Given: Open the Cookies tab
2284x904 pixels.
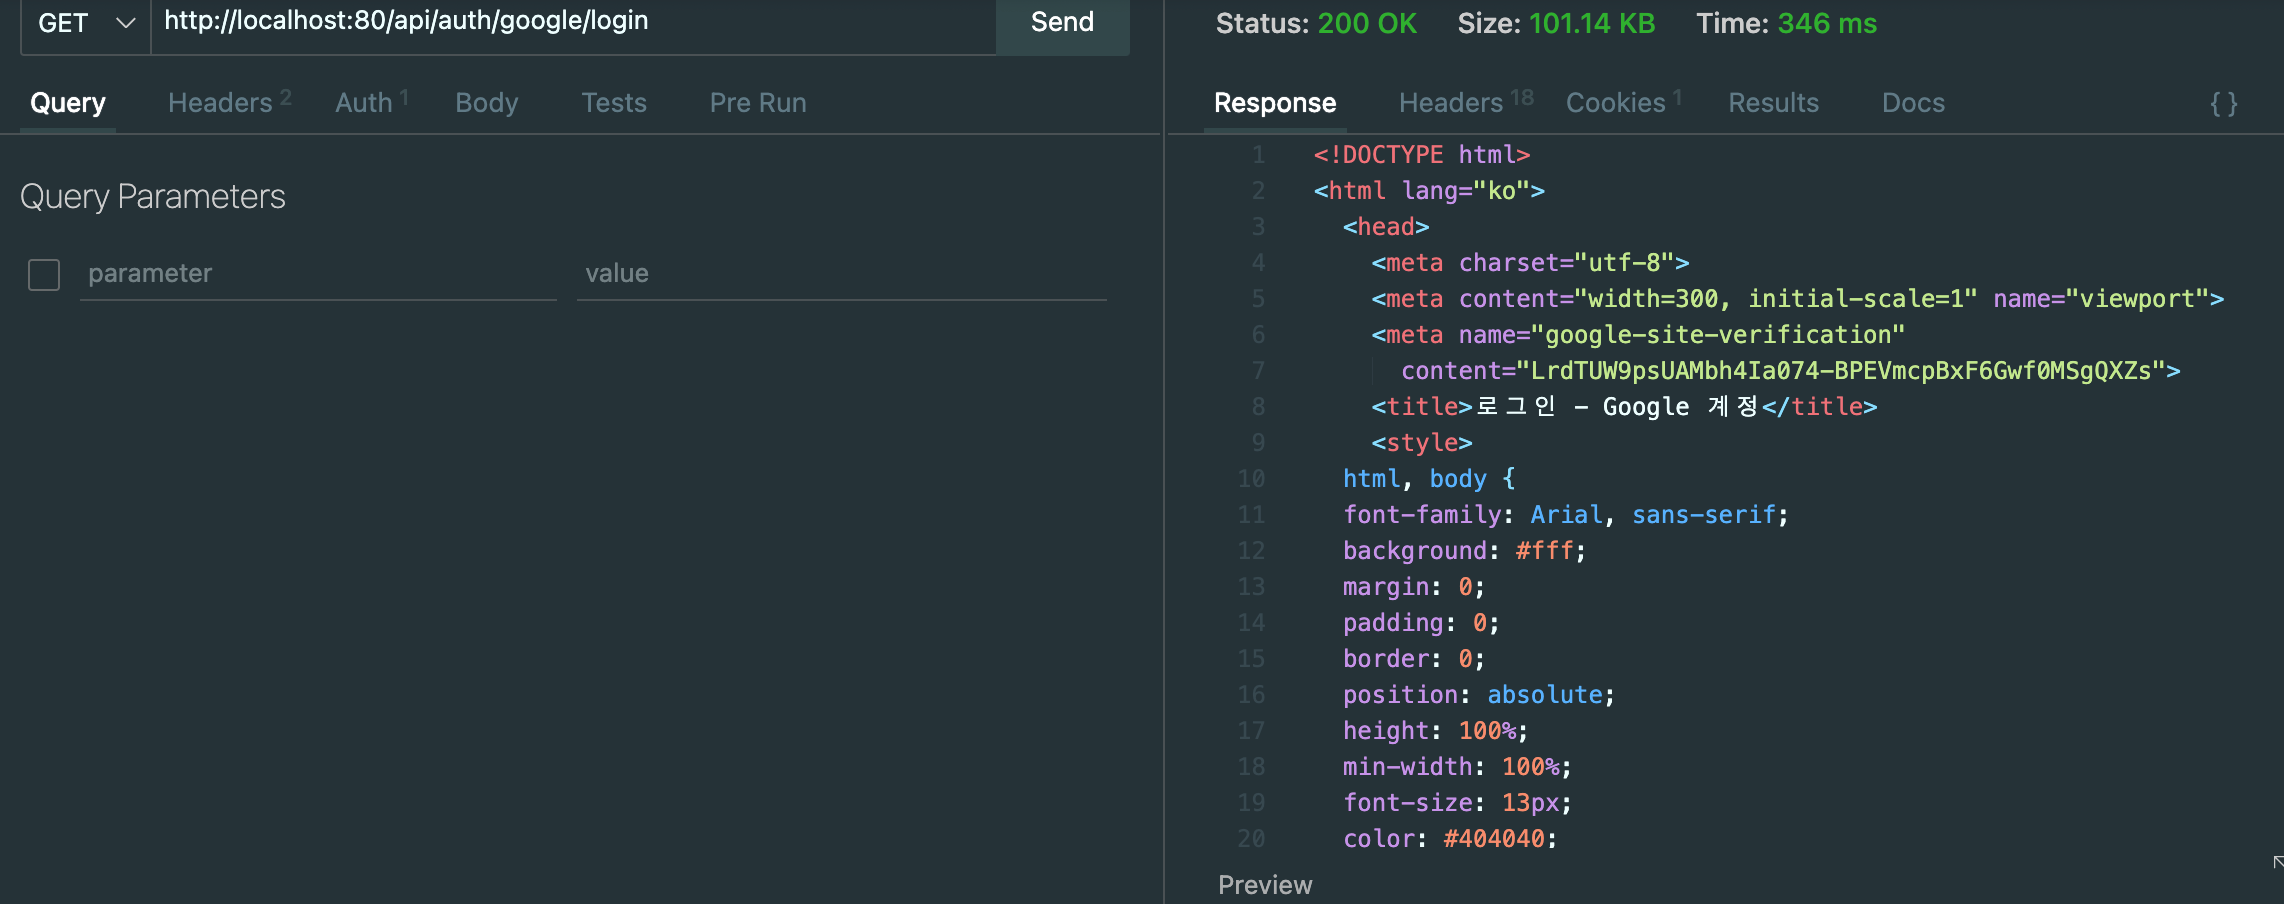Looking at the screenshot, I should [x=1624, y=102].
